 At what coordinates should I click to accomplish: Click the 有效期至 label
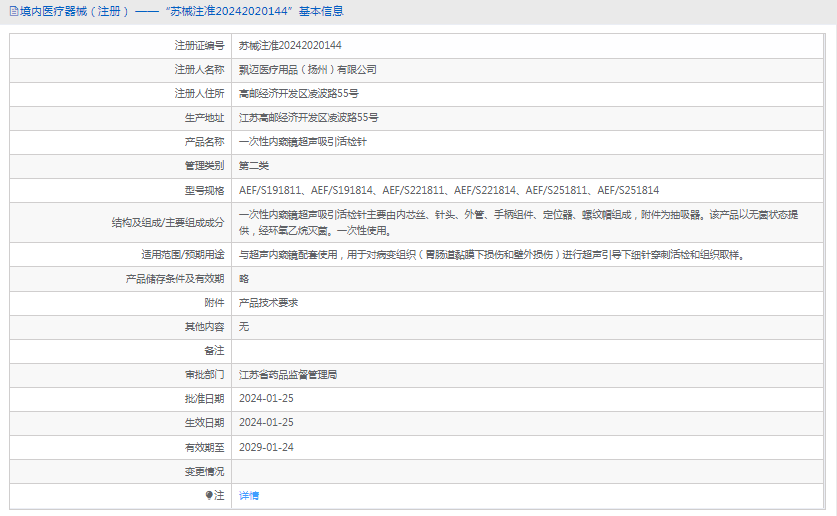204,448
